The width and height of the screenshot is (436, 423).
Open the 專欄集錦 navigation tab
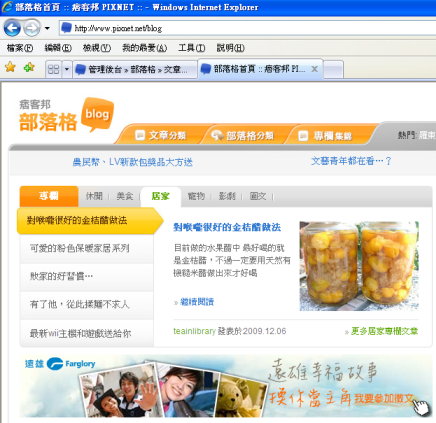(327, 135)
